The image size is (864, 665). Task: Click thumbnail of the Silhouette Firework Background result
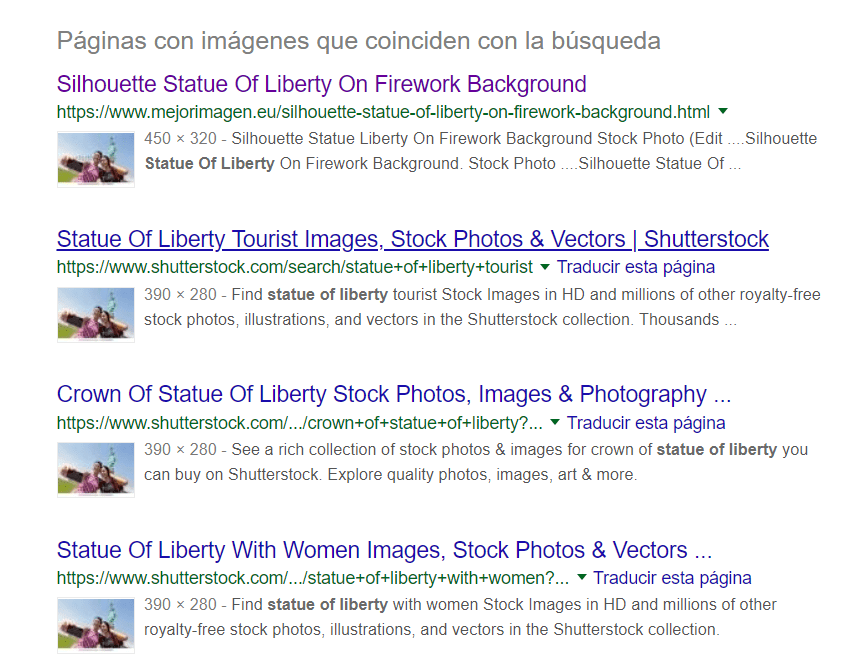(x=95, y=159)
